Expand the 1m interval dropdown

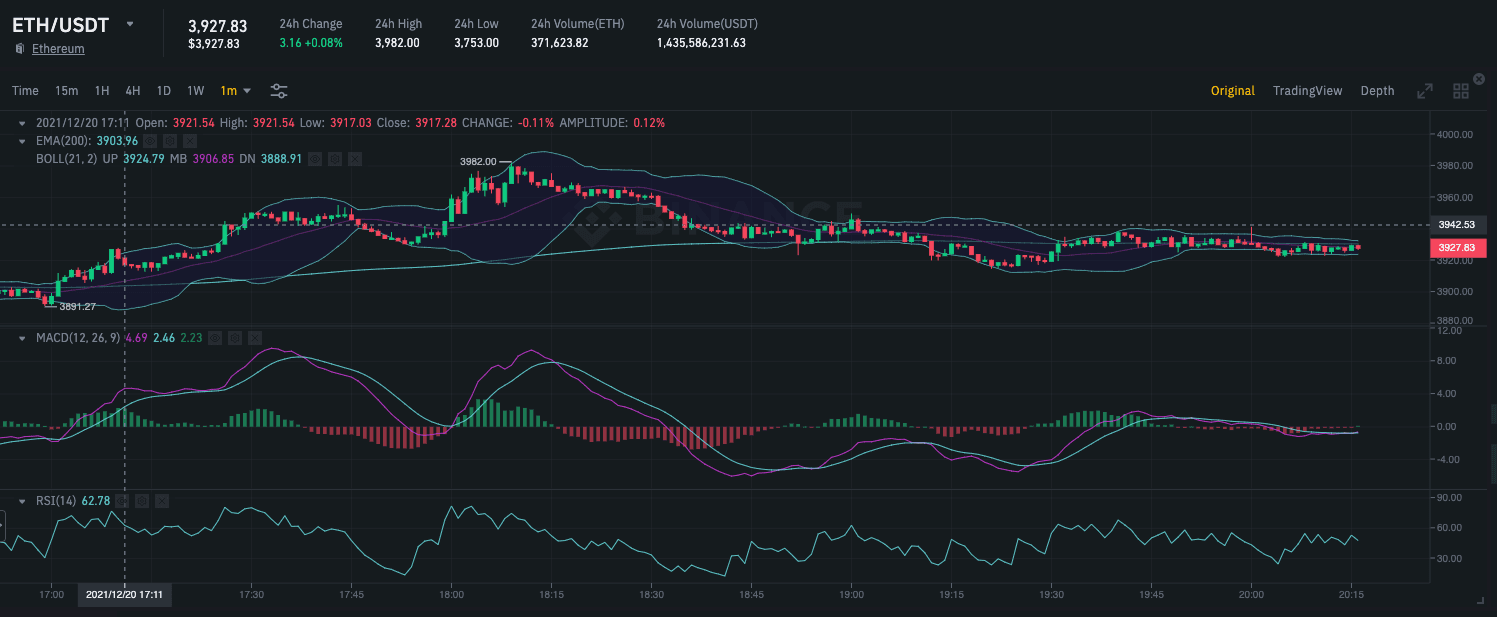click(236, 91)
